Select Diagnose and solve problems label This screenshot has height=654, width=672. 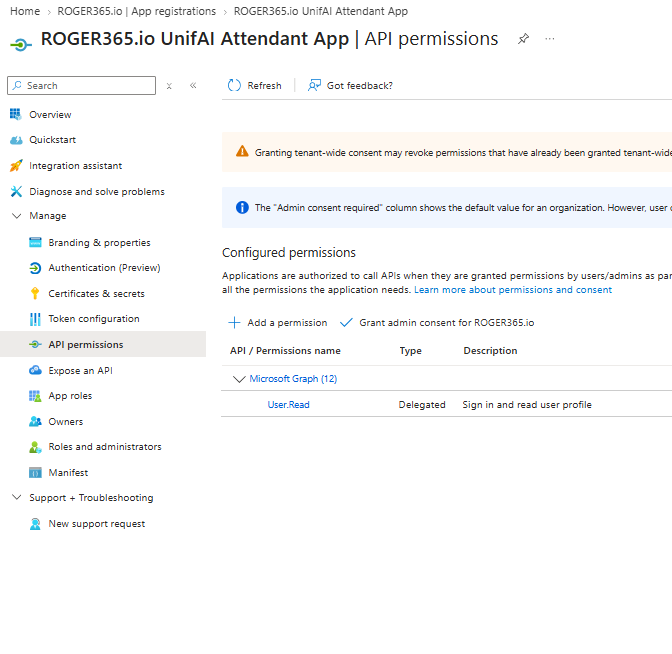97,192
